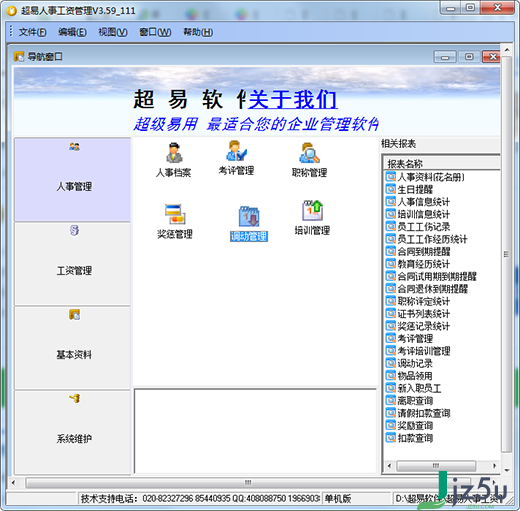Select the 基本资料 sidebar section
The height and width of the screenshot is (511, 520).
tap(73, 348)
